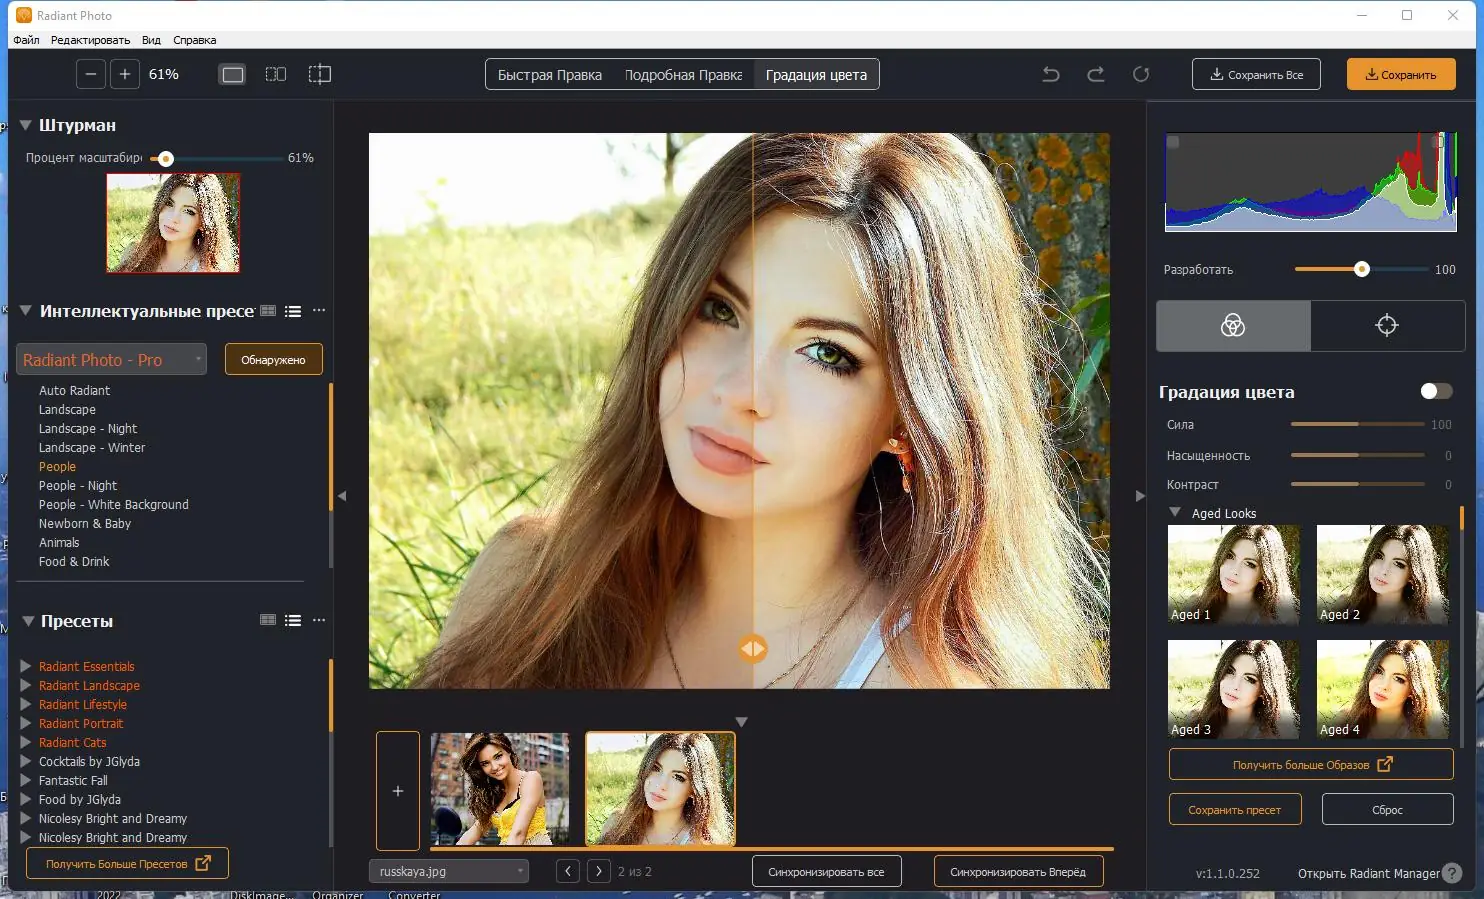Image resolution: width=1484 pixels, height=899 pixels.
Task: Switch Пресеты panel to list view
Action: 293,620
